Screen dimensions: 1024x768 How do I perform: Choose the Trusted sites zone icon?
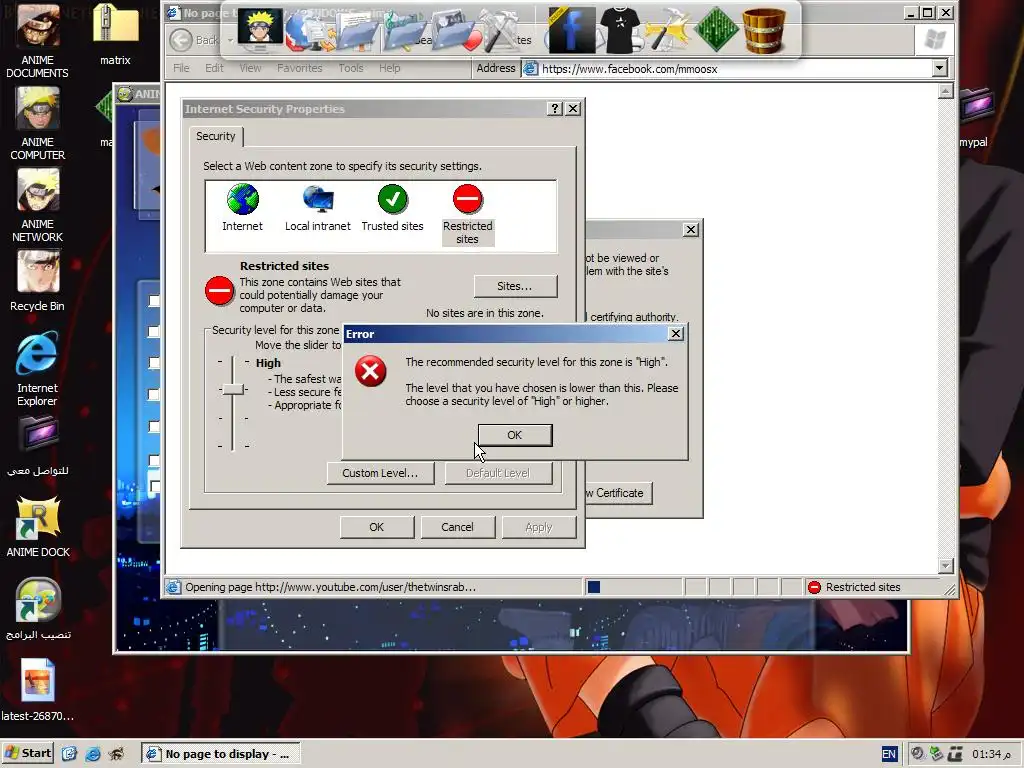392,208
